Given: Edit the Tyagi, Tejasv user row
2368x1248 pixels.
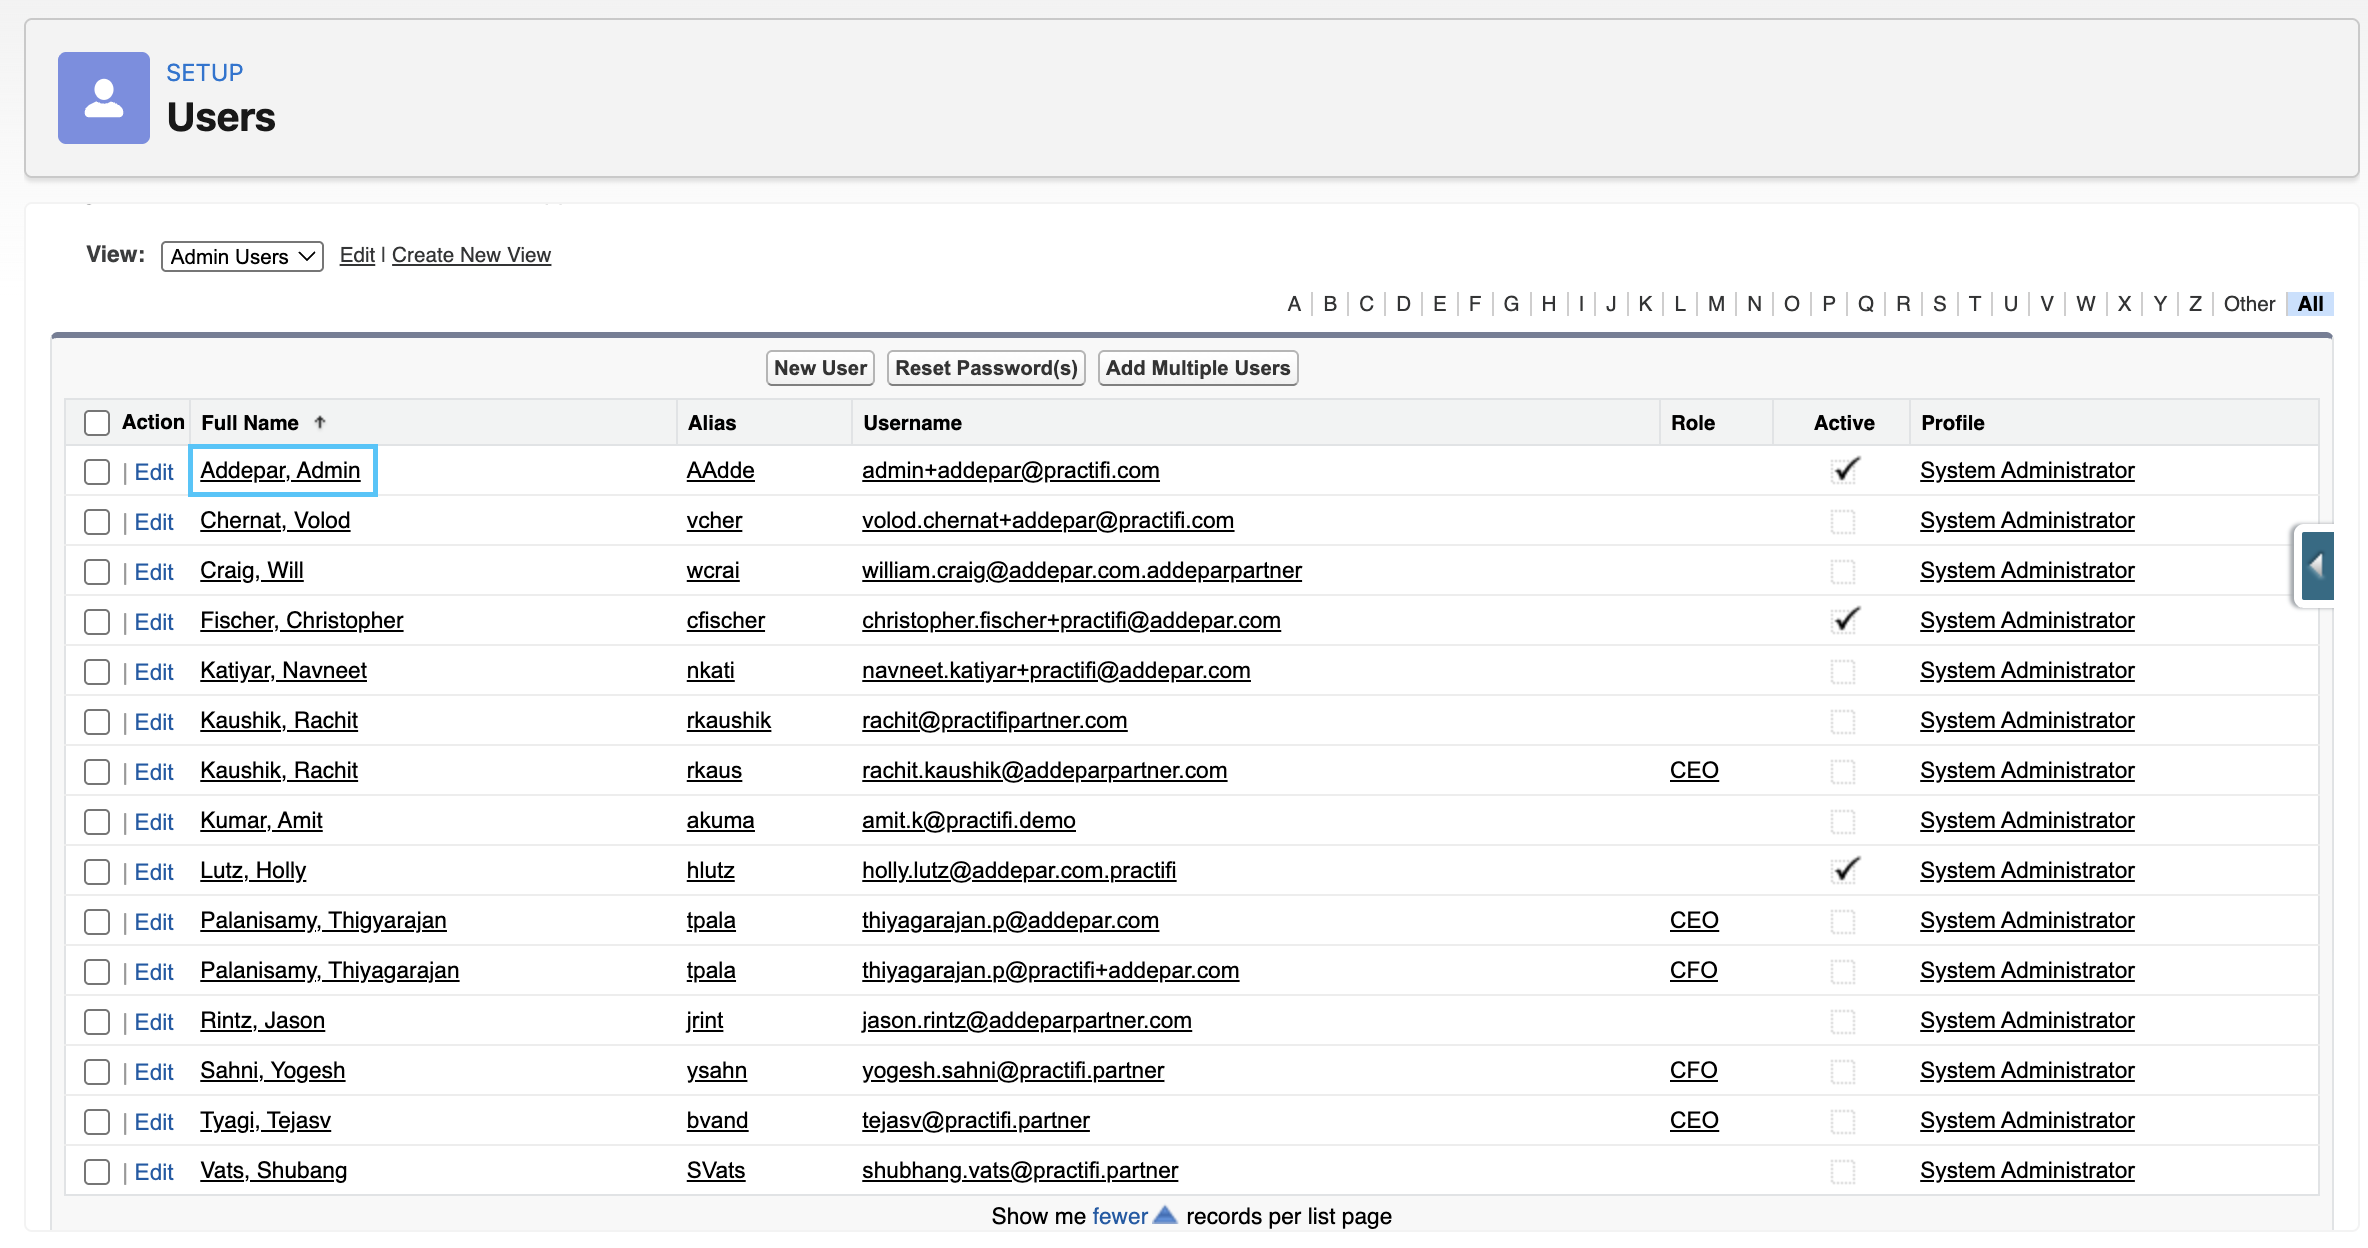Looking at the screenshot, I should [x=154, y=1122].
